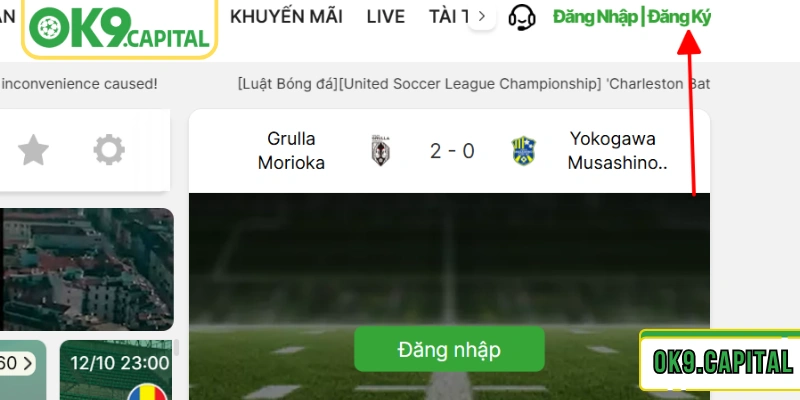
Task: Open the LIVE menu item
Action: (x=386, y=17)
